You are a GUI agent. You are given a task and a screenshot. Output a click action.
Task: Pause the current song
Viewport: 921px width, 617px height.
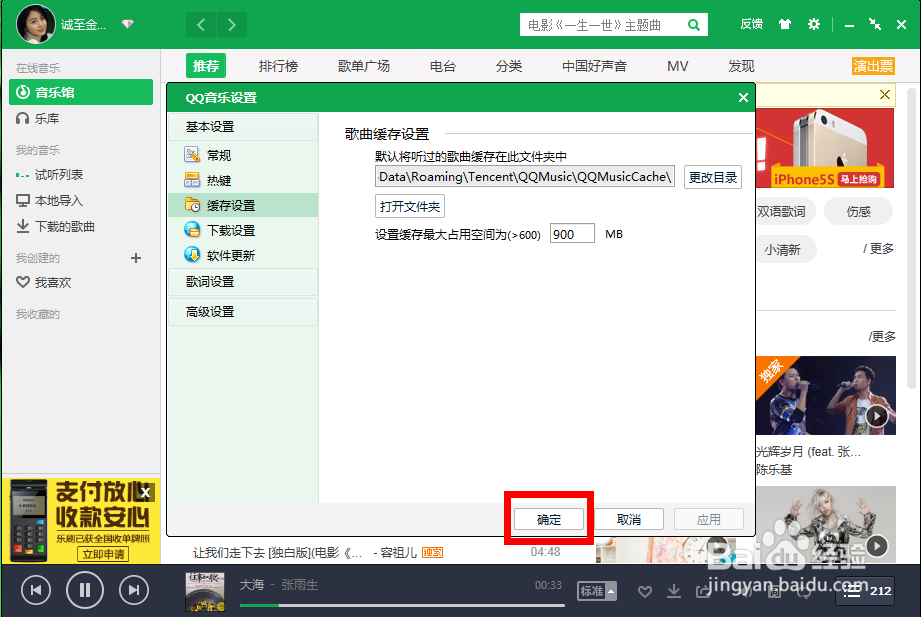85,590
